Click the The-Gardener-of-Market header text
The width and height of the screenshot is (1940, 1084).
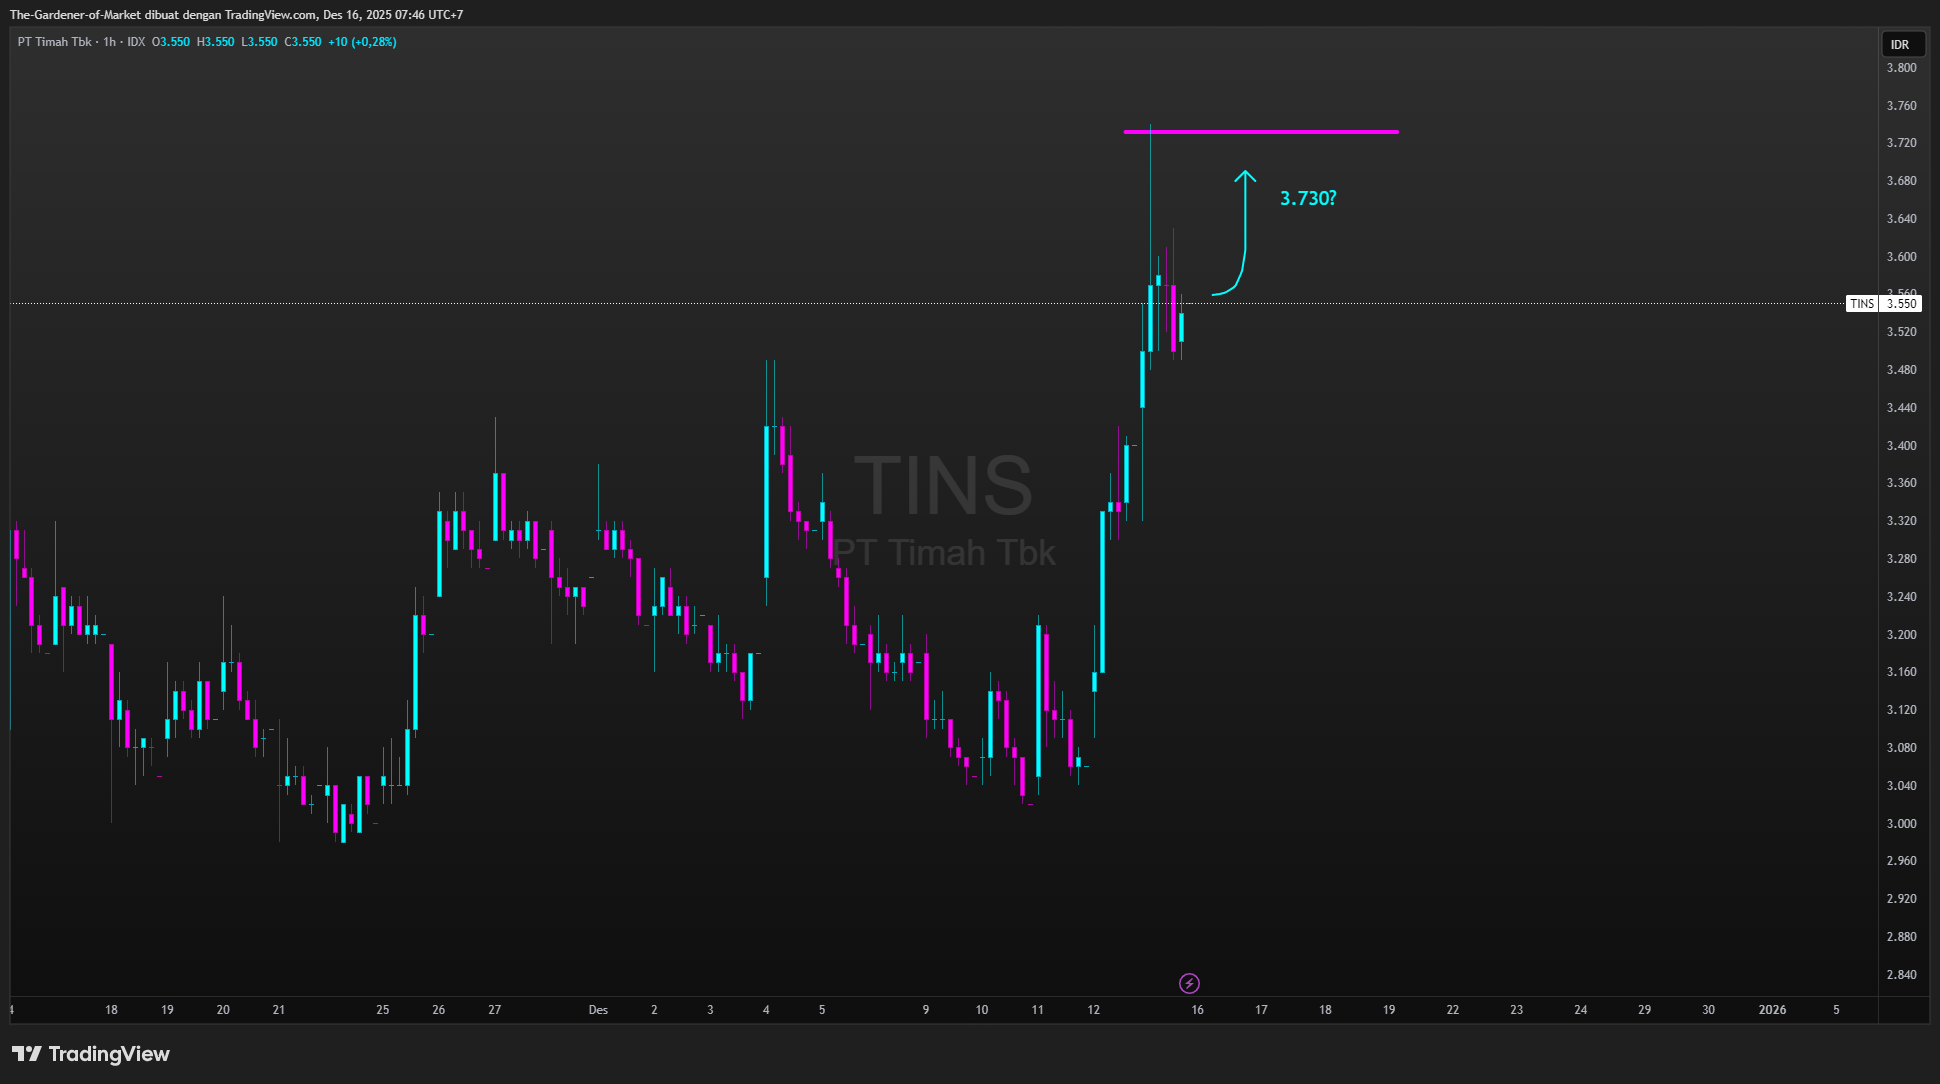(75, 15)
